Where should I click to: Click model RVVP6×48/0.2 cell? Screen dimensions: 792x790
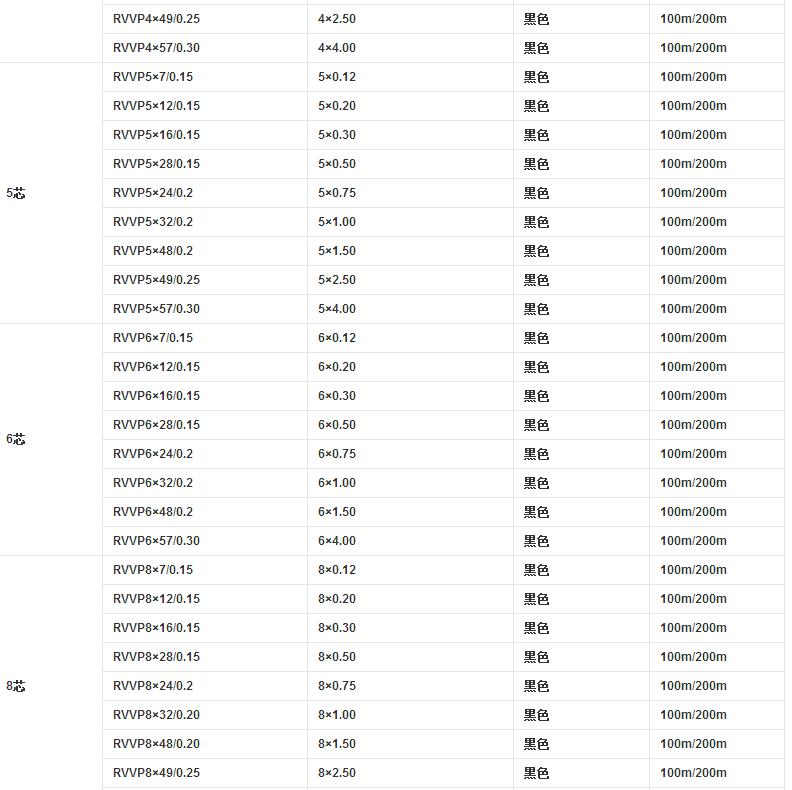coord(153,512)
